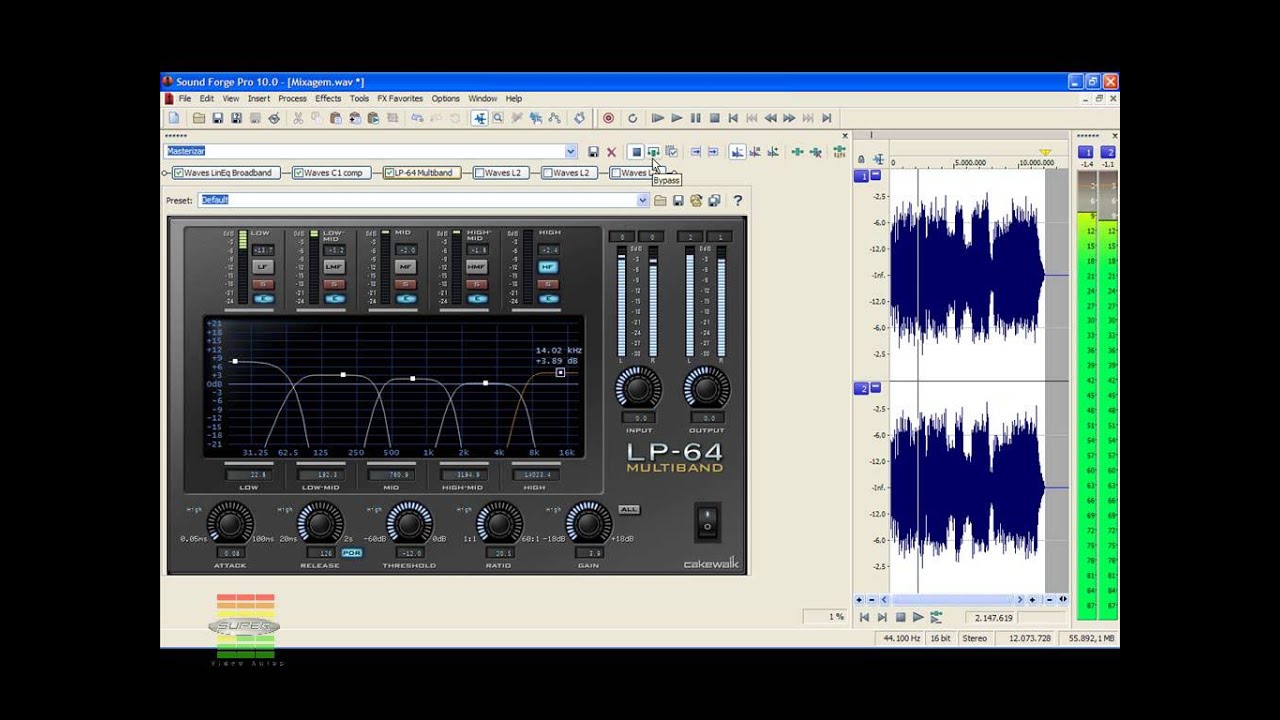The image size is (1280, 720).
Task: Open the Options menu
Action: point(446,99)
